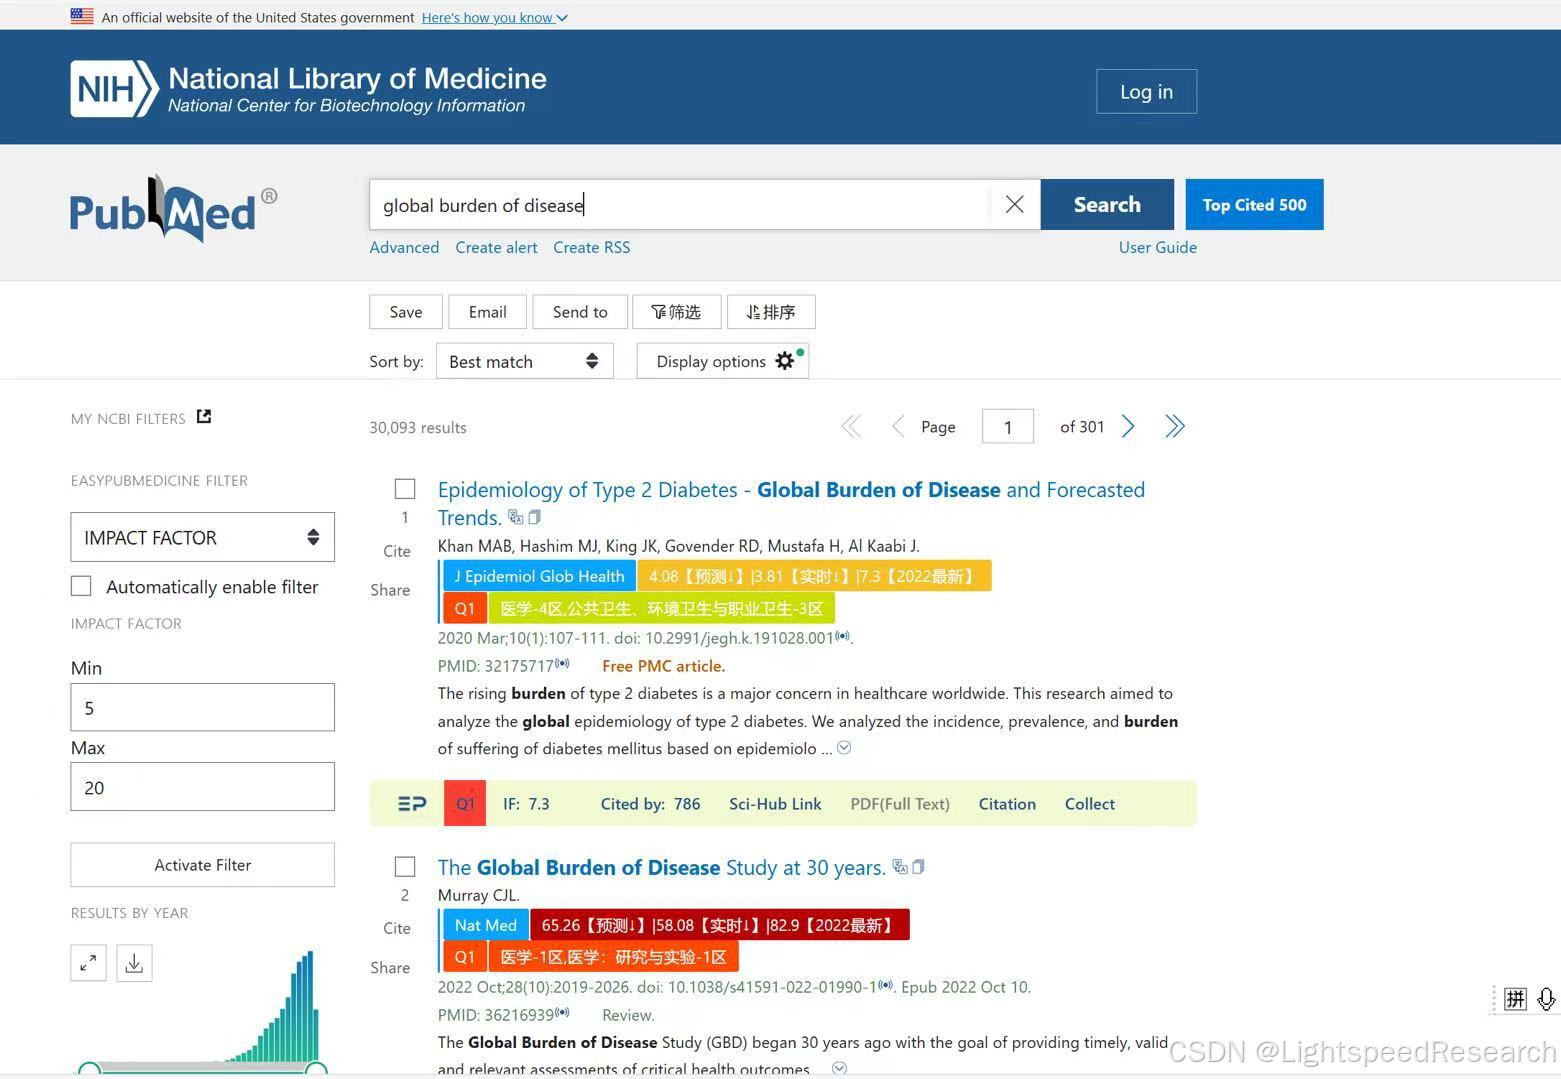Clear the search box with X
Viewport: 1561px width, 1079px height.
point(1014,204)
